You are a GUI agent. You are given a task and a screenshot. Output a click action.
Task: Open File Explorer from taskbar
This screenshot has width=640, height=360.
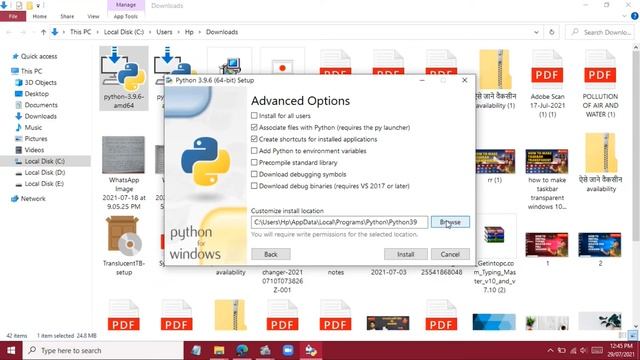[219, 351]
